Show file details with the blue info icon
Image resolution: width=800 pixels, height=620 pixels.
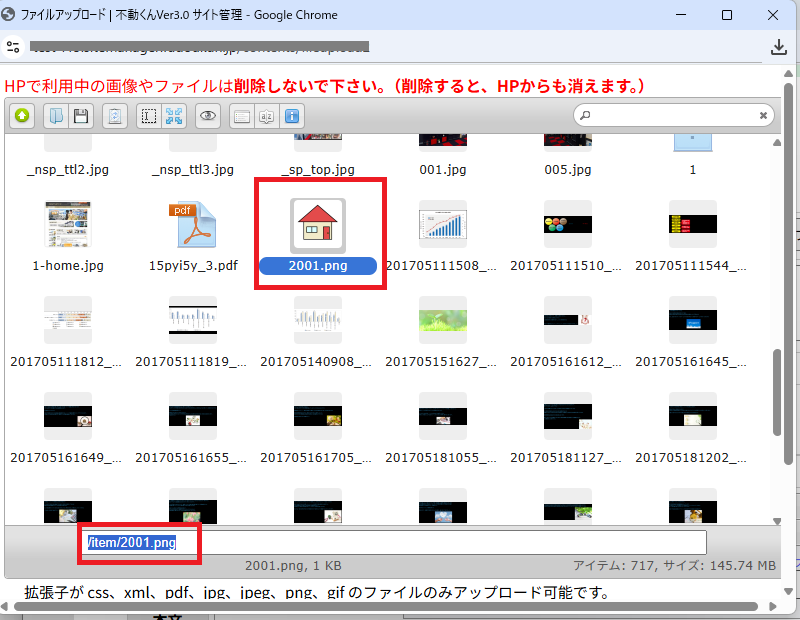[293, 116]
